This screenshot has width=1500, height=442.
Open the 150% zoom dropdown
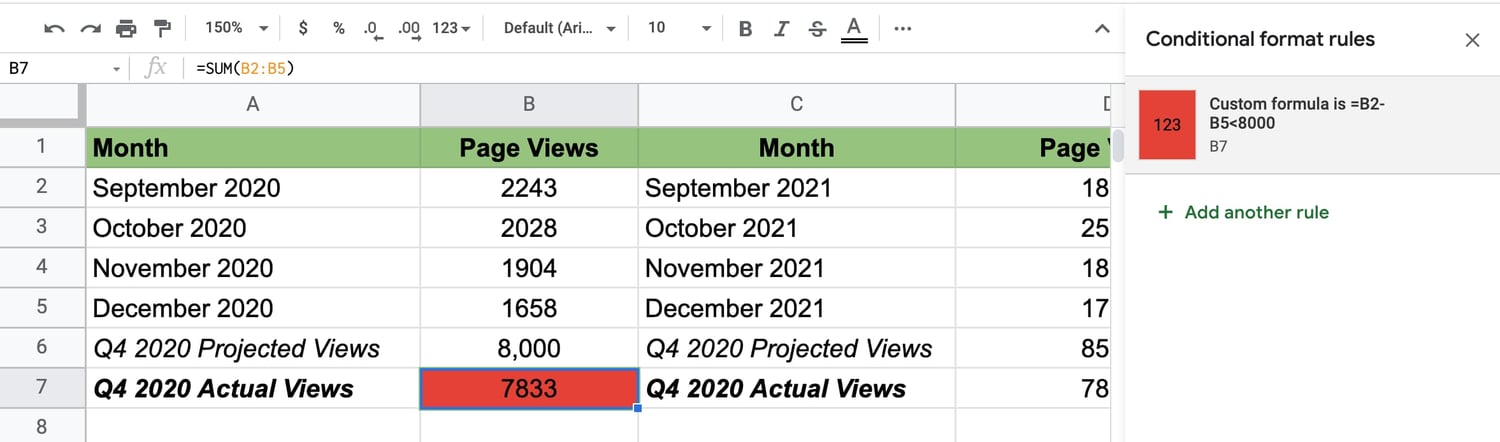236,28
